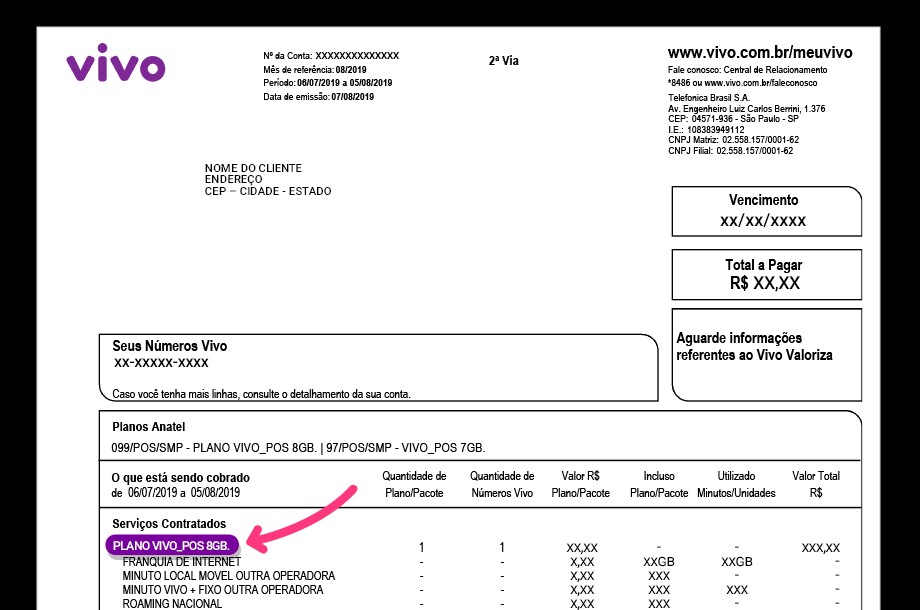Screen dimensions: 920x610
Task: Select the 'R$ XX,XX' total amount
Action: (x=765, y=283)
